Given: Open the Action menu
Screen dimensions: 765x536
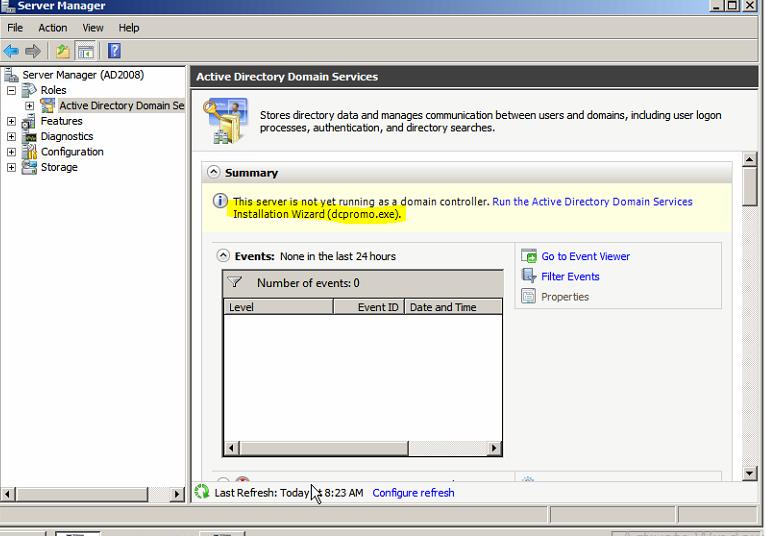Looking at the screenshot, I should tap(53, 28).
